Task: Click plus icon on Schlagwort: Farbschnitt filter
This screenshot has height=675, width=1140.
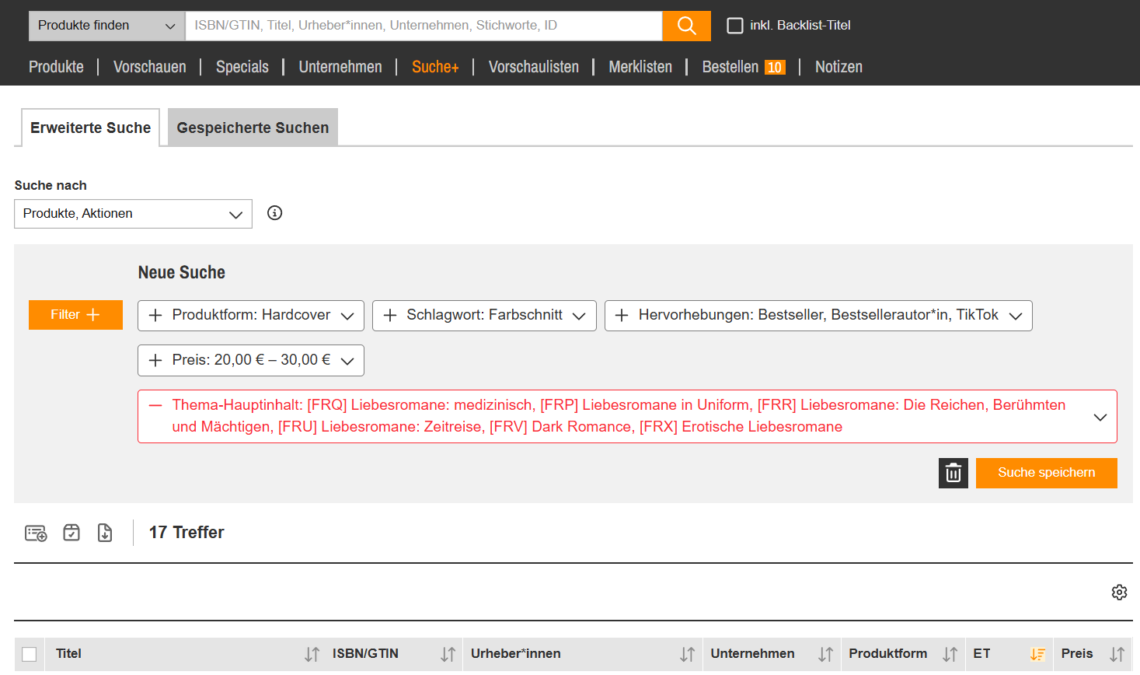Action: (x=390, y=316)
